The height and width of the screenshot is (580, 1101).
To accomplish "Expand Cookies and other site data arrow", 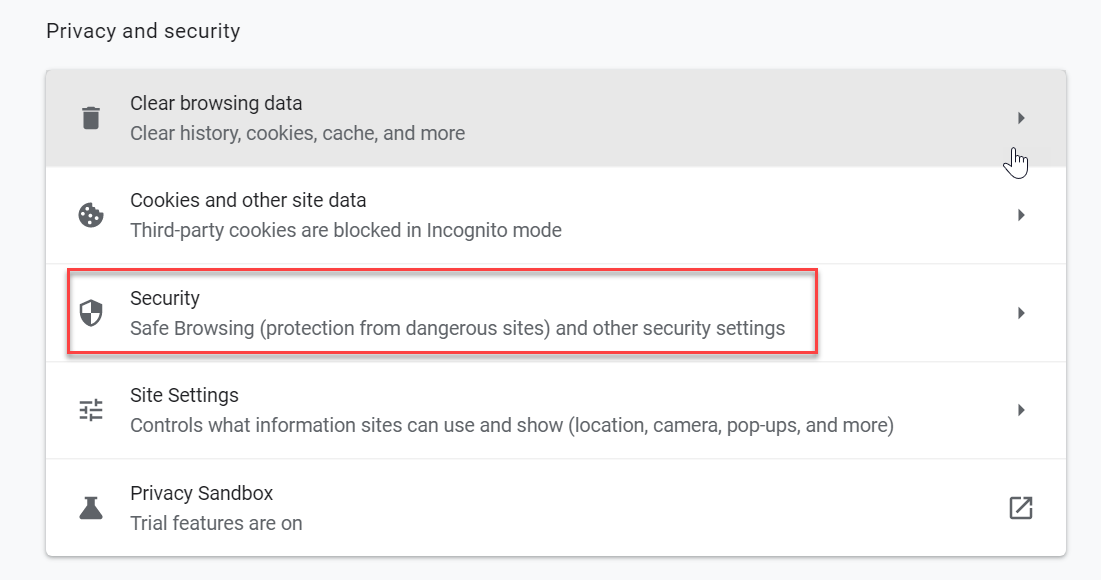I will (x=1021, y=215).
